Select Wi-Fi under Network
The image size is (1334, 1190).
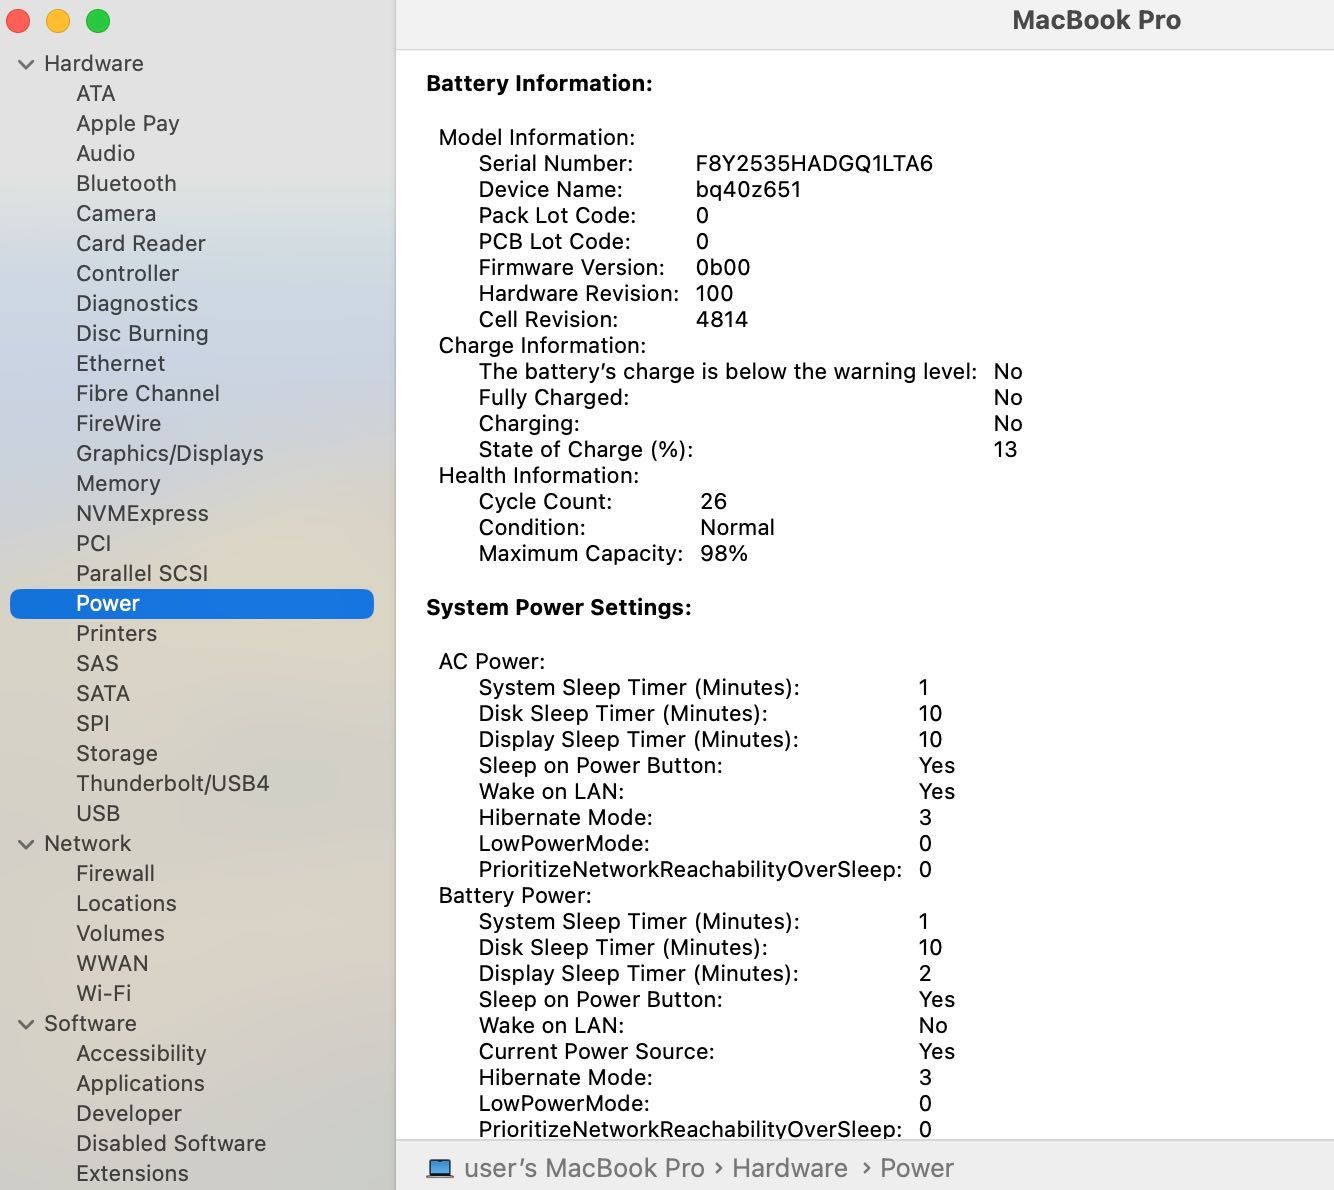[x=104, y=993]
